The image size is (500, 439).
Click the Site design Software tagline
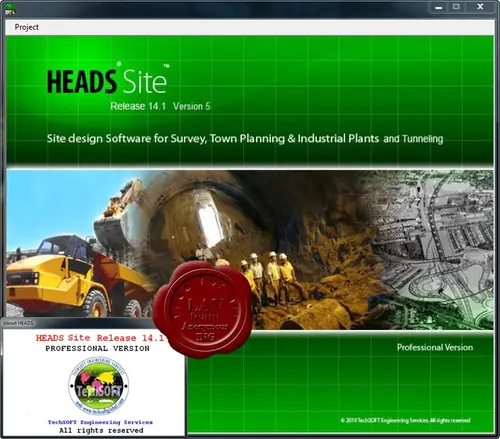point(245,138)
